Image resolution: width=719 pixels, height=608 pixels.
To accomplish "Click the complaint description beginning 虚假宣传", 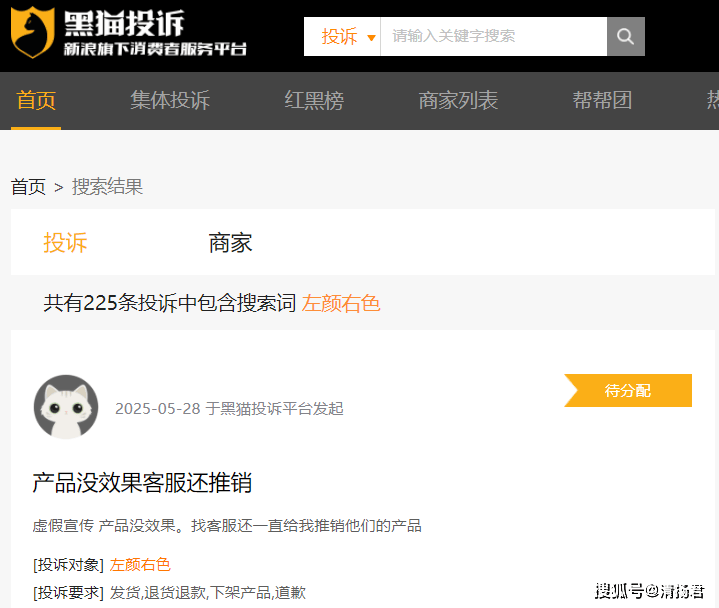I will (x=227, y=525).
